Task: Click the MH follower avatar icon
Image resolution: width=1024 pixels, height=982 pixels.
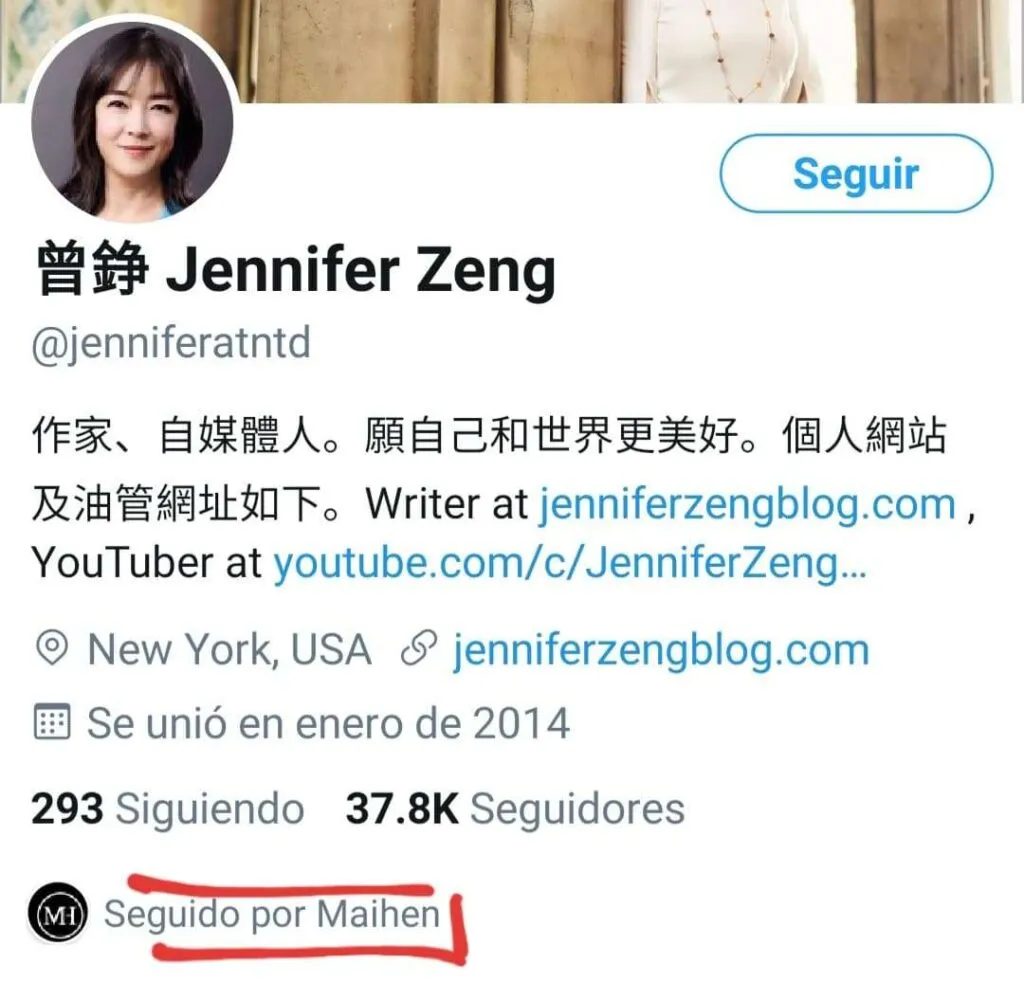Action: click(57, 913)
